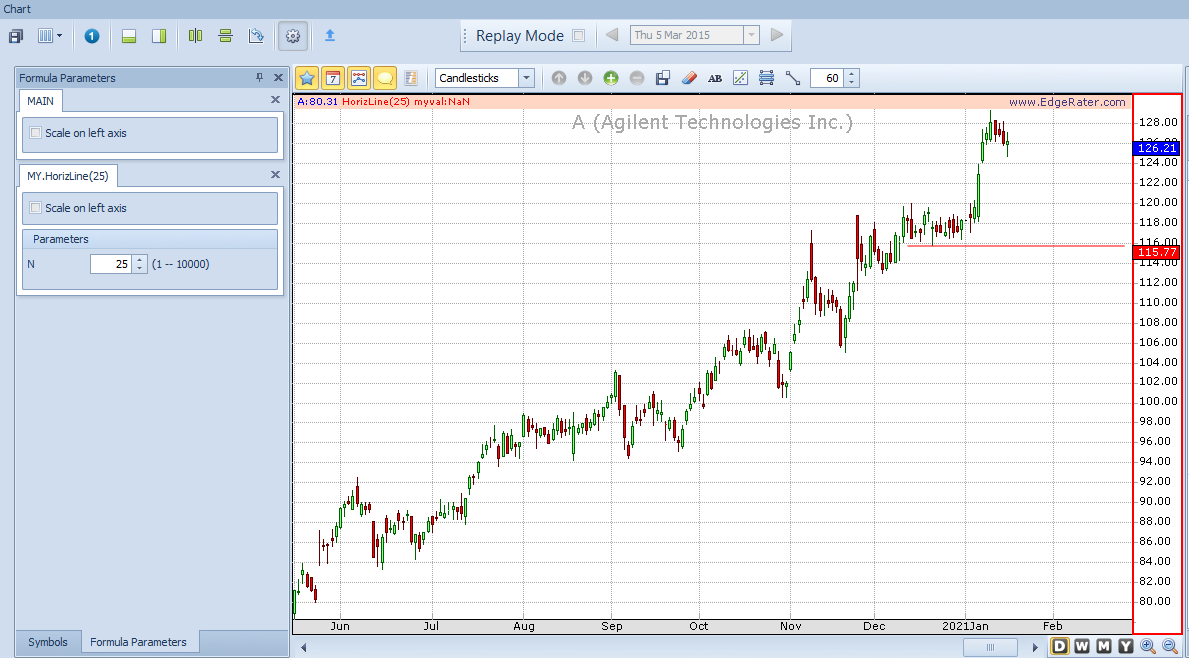Enable Replay Mode checkbox
The height and width of the screenshot is (658, 1189).
point(579,36)
